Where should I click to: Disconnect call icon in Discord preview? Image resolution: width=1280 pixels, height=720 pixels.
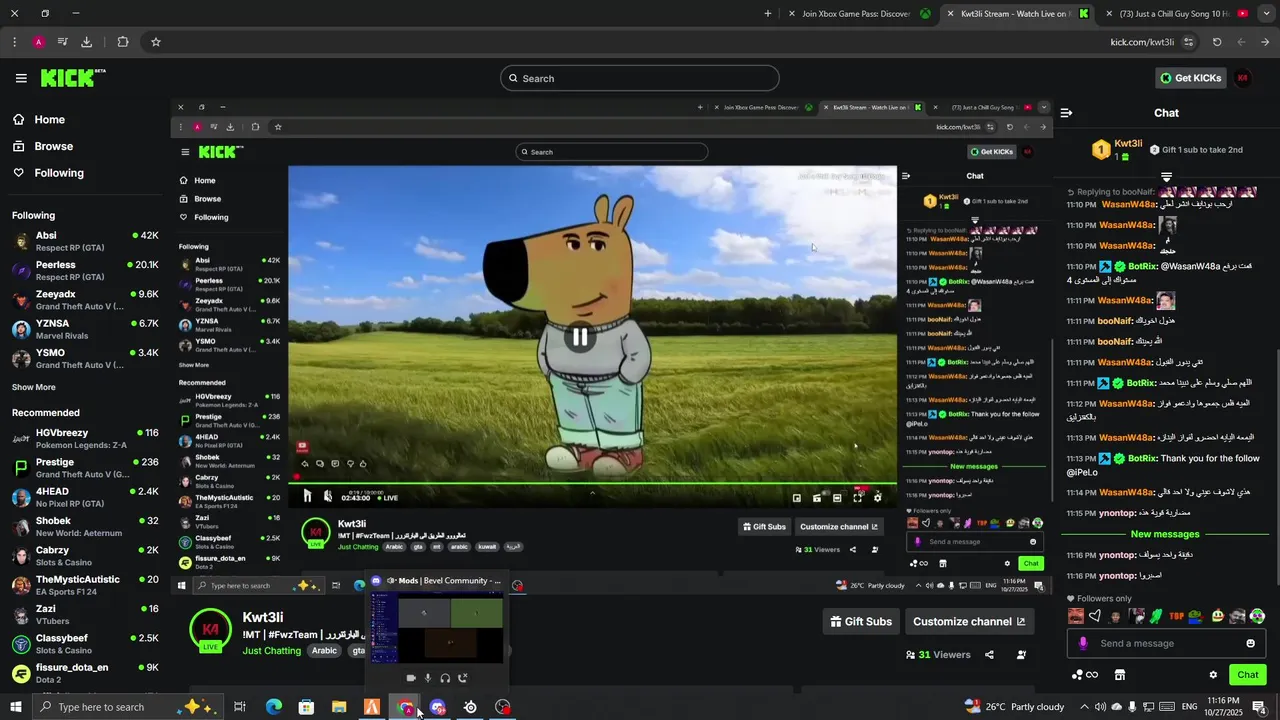pos(463,678)
